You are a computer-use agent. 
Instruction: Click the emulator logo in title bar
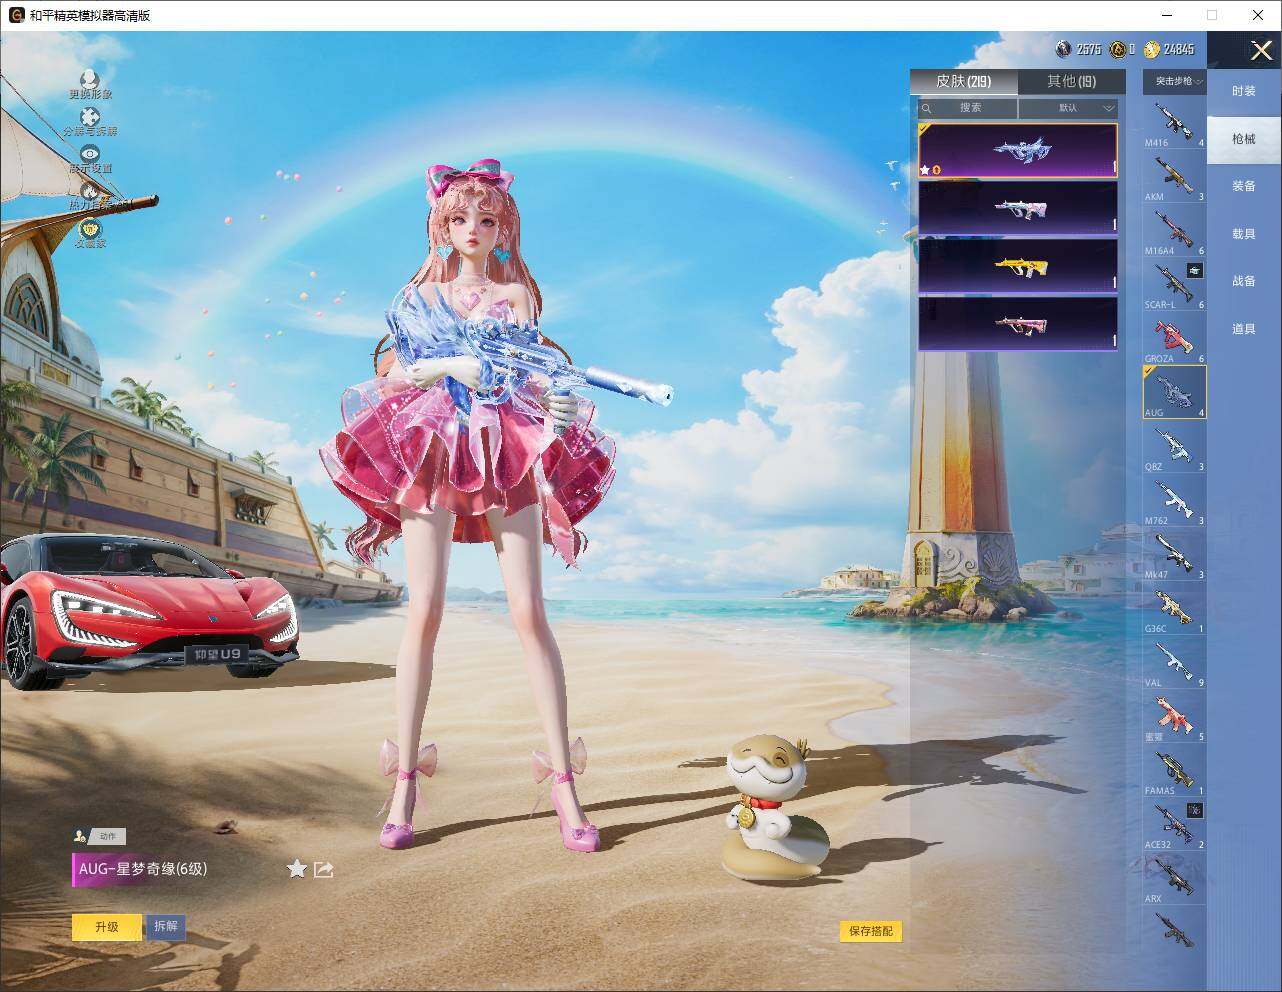[x=16, y=15]
